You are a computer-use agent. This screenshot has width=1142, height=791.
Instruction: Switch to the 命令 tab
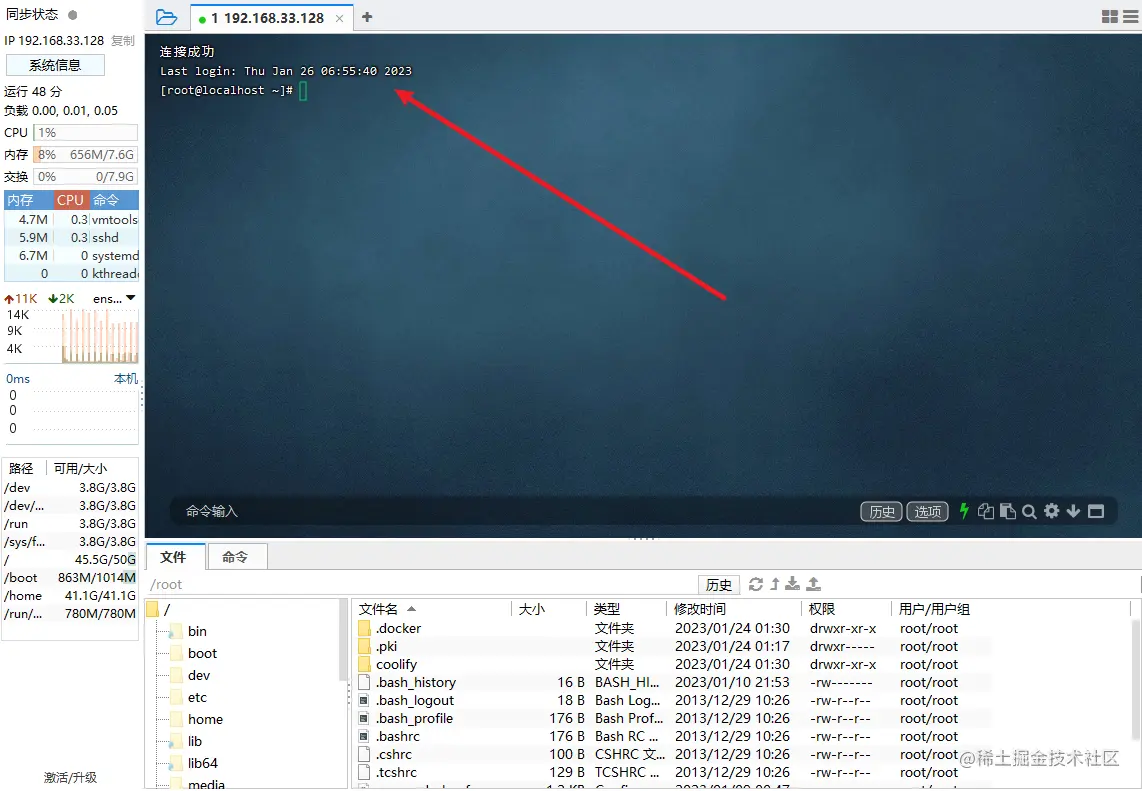click(235, 556)
